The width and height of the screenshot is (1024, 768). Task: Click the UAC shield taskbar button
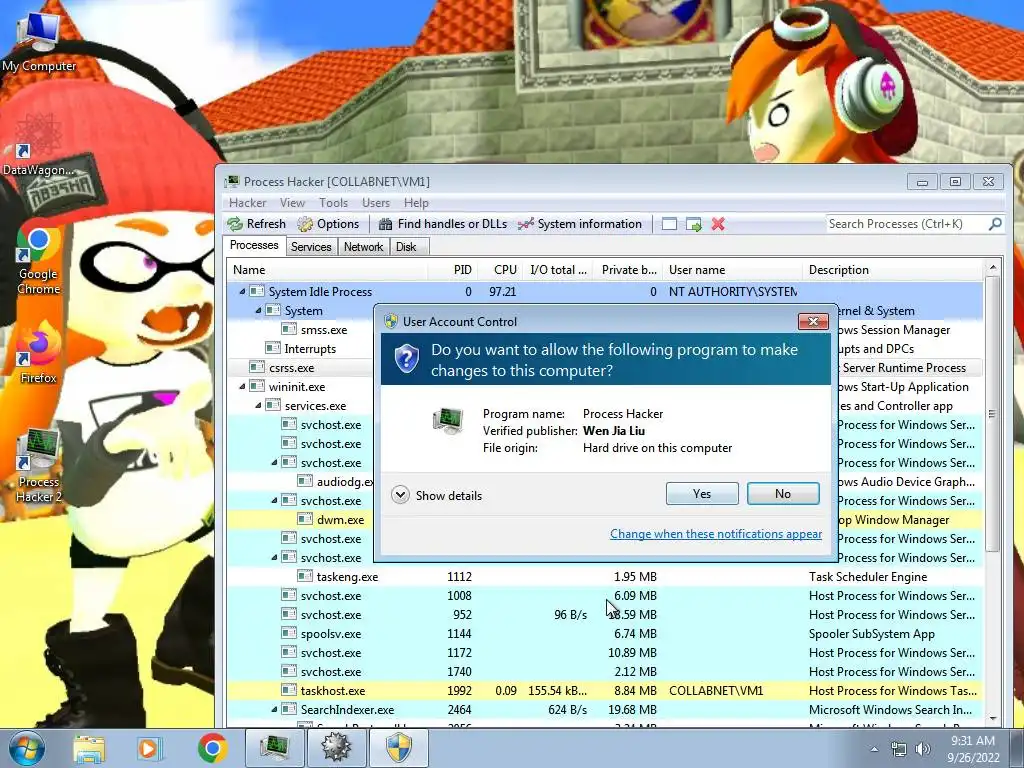(x=398, y=748)
